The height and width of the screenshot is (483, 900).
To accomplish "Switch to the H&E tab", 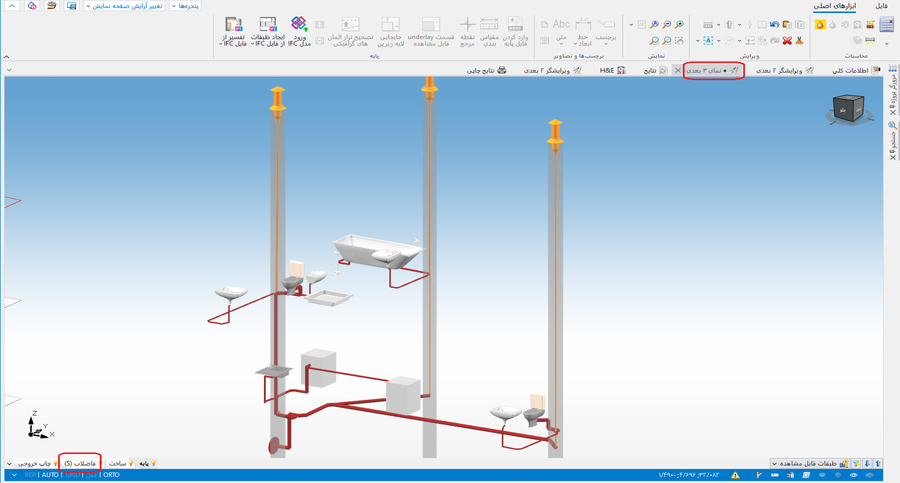I will pyautogui.click(x=612, y=71).
